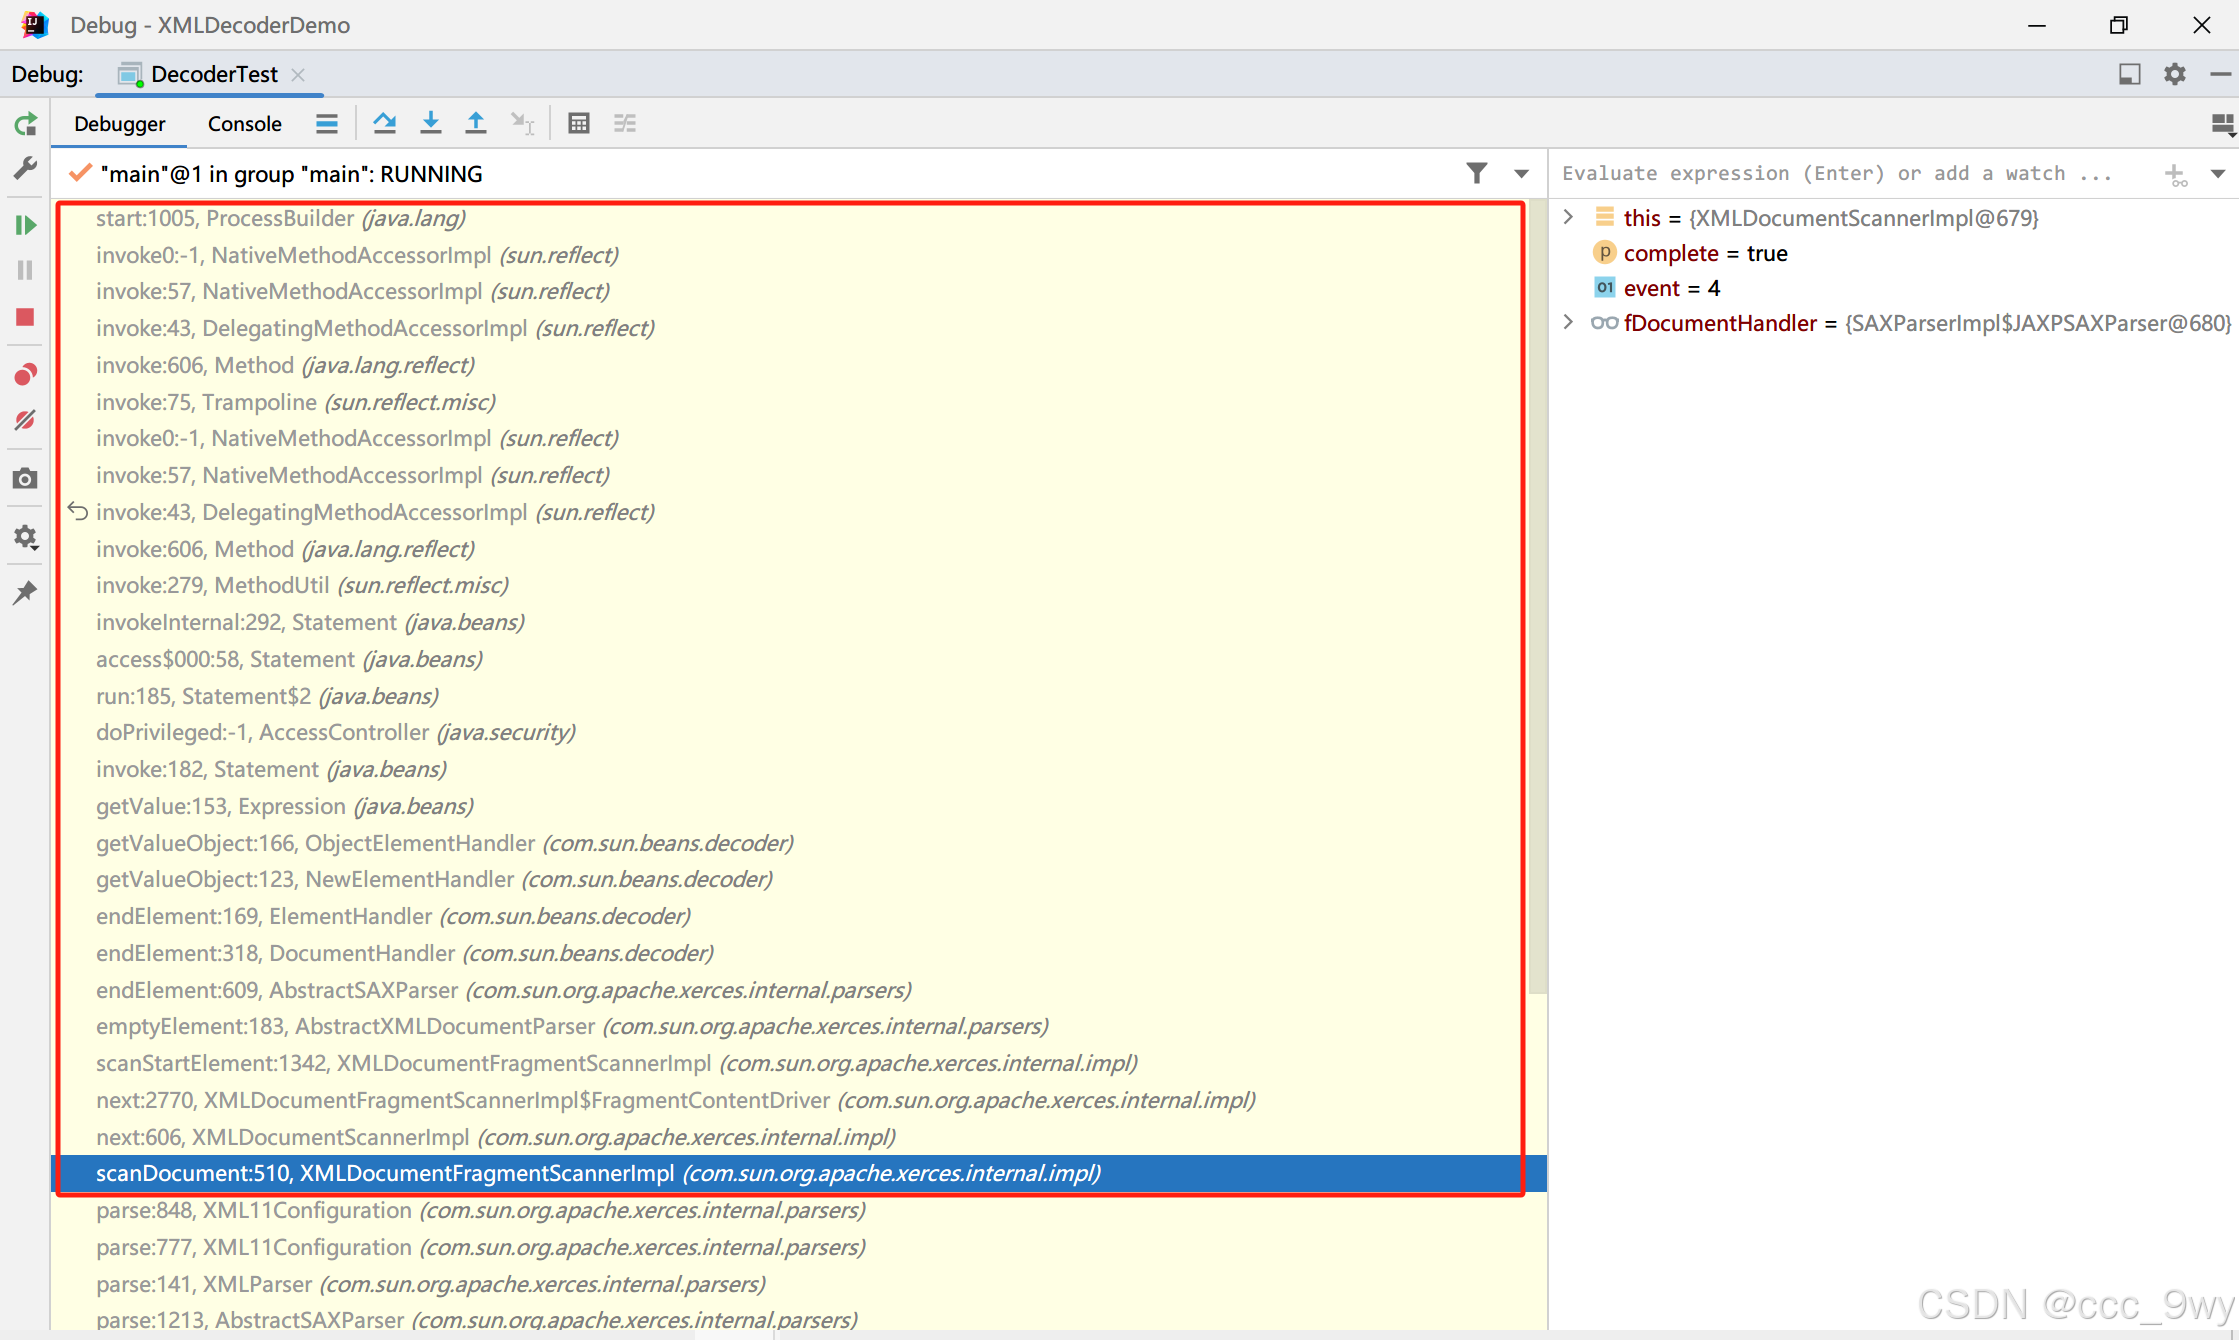
Task: Step over to the next line
Action: (385, 122)
